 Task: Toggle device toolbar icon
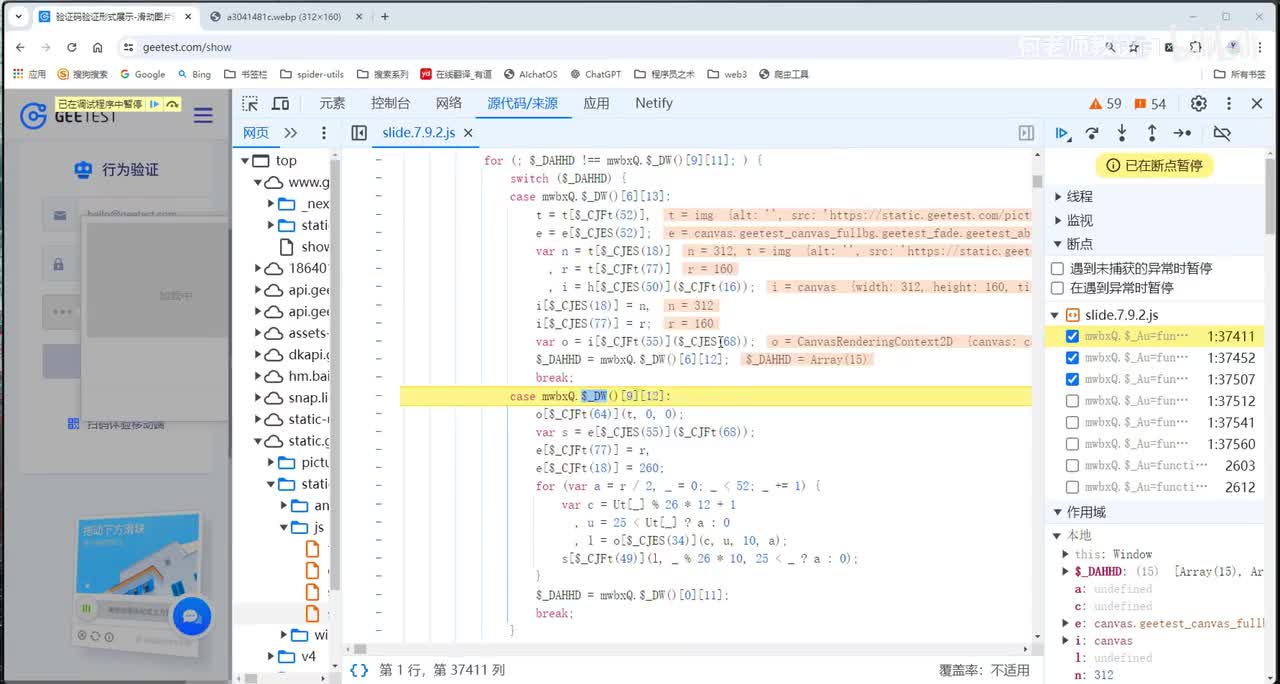(x=280, y=103)
